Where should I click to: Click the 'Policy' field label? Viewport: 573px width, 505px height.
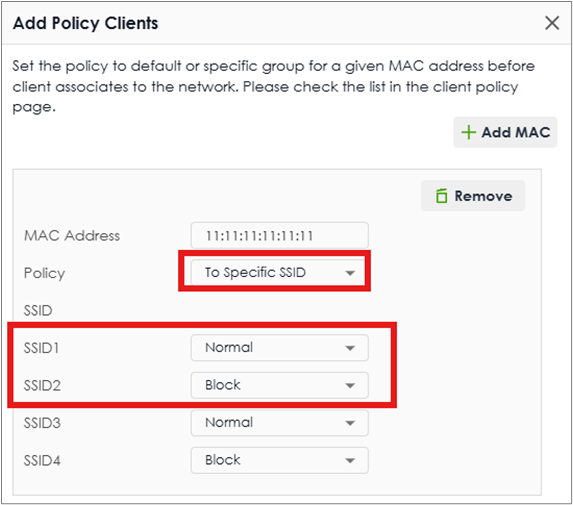tap(44, 273)
